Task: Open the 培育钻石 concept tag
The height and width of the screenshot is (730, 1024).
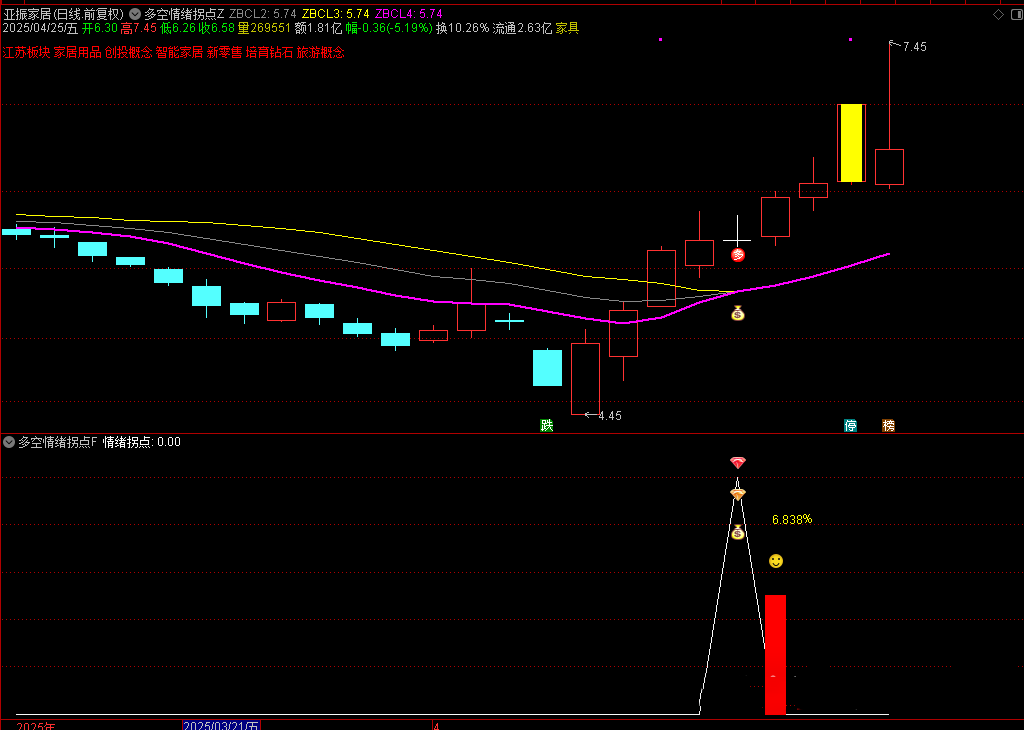Action: click(269, 52)
